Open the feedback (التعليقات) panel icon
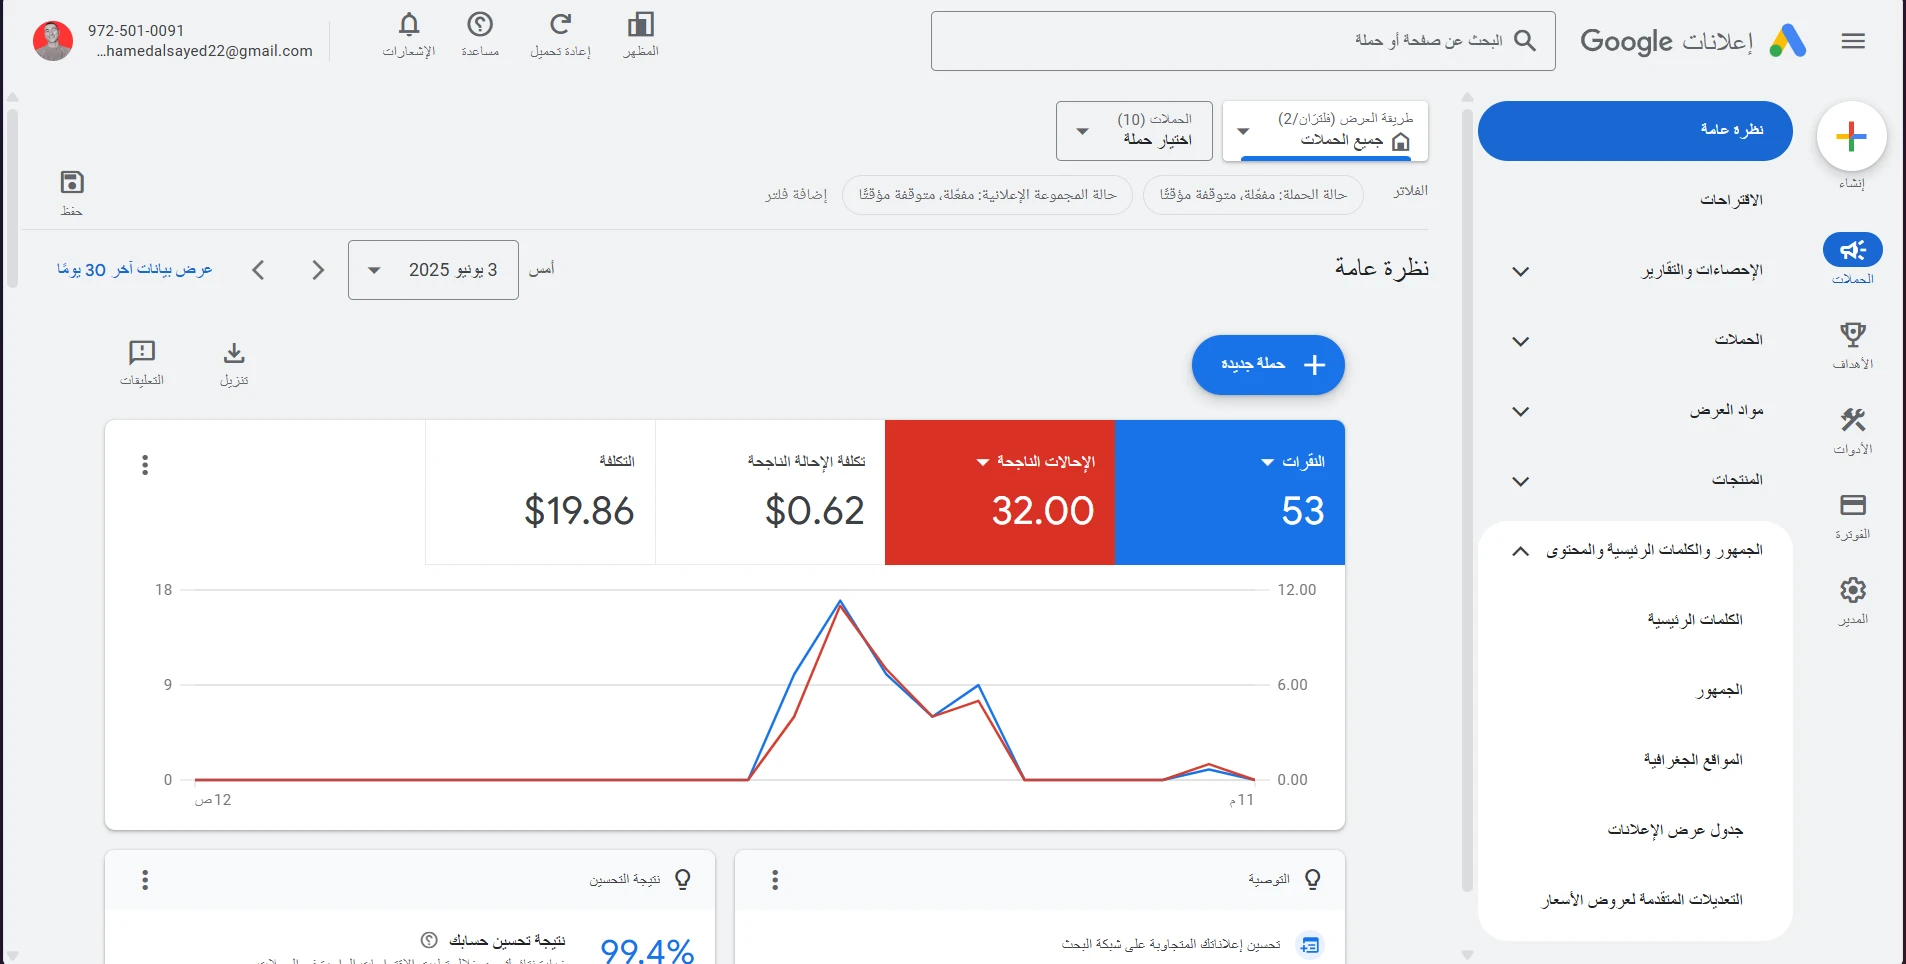The height and width of the screenshot is (964, 1906). click(x=142, y=352)
